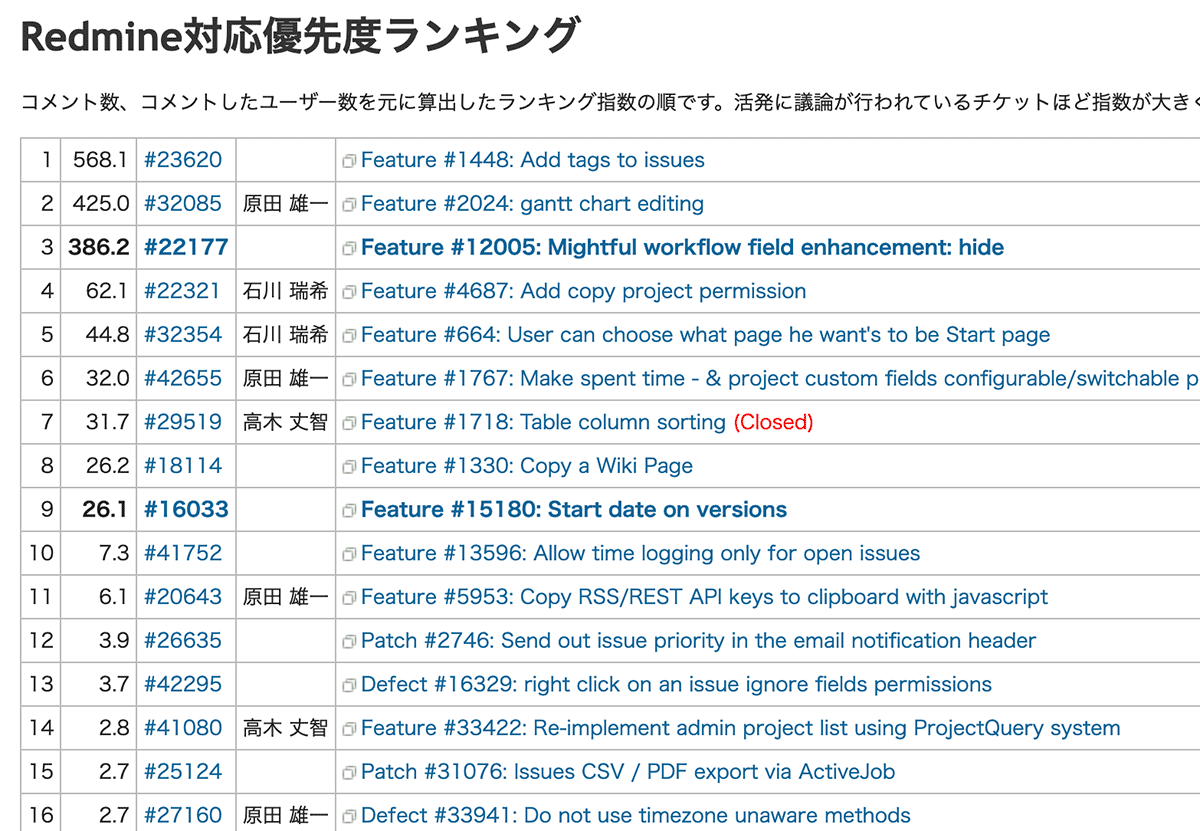The image size is (1200, 831).
Task: Click the small icon before Feature #33422
Action: (349, 729)
